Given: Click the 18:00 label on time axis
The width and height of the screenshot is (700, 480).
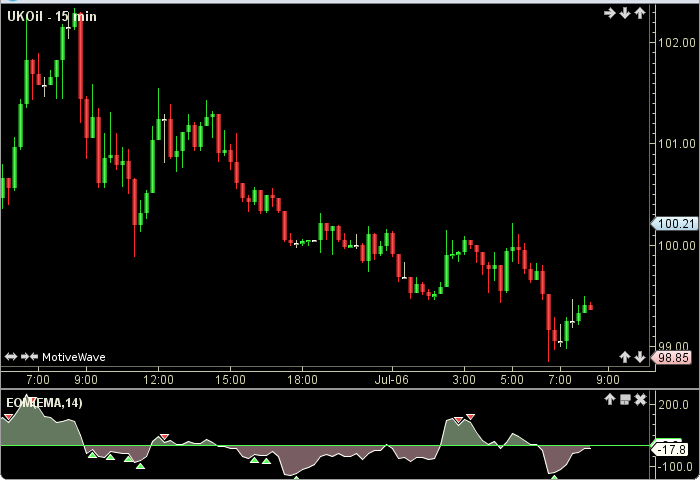Looking at the screenshot, I should pos(302,380).
